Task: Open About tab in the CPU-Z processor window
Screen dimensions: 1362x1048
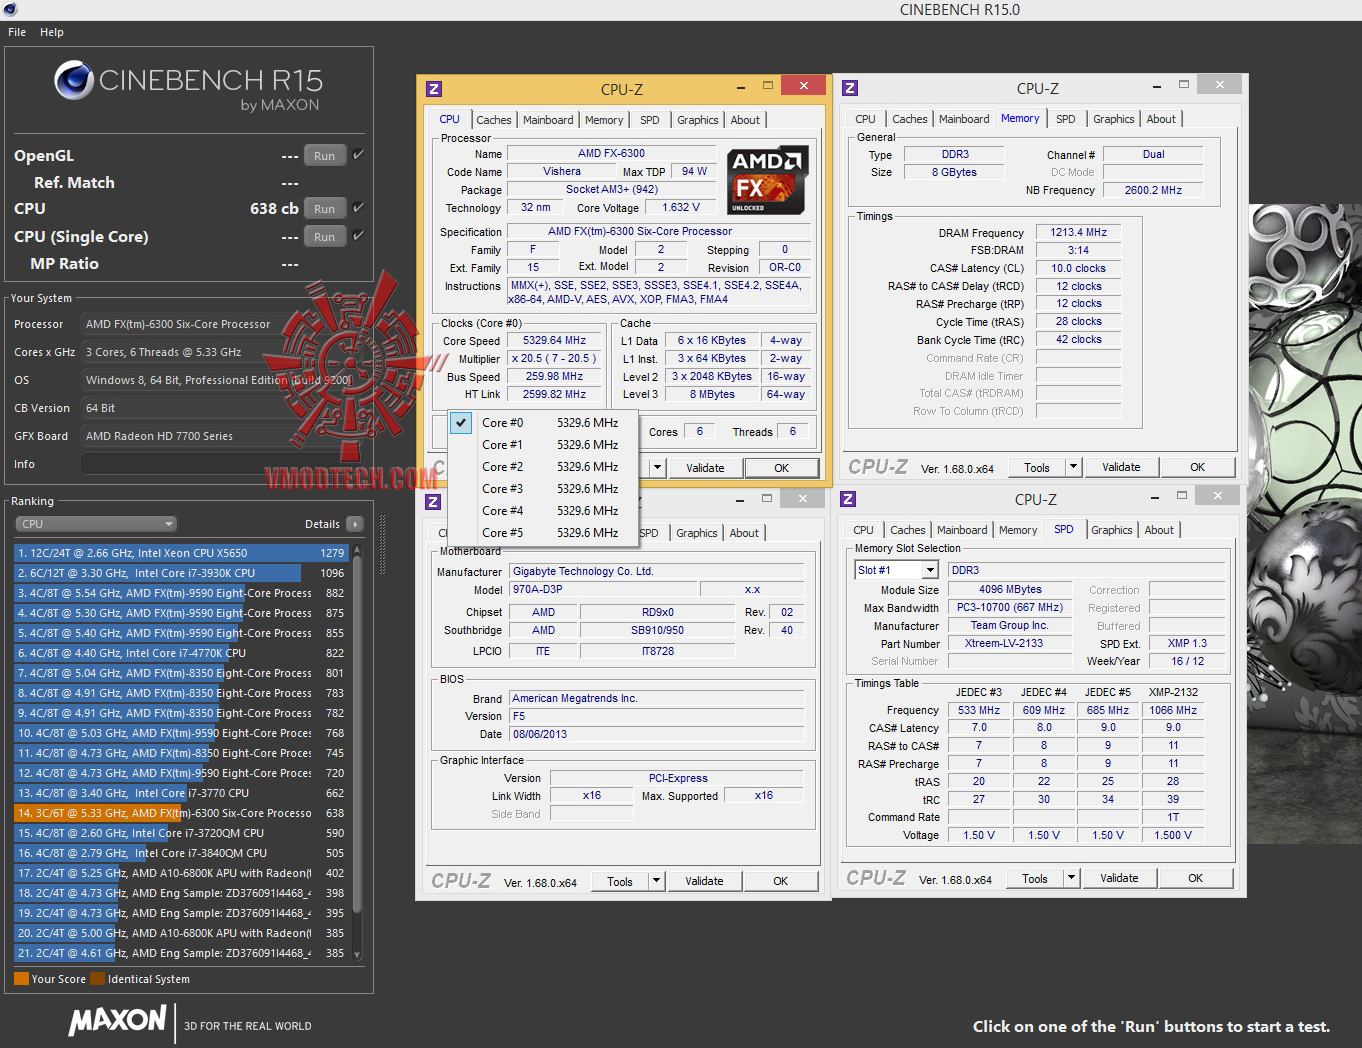Action: click(x=745, y=120)
